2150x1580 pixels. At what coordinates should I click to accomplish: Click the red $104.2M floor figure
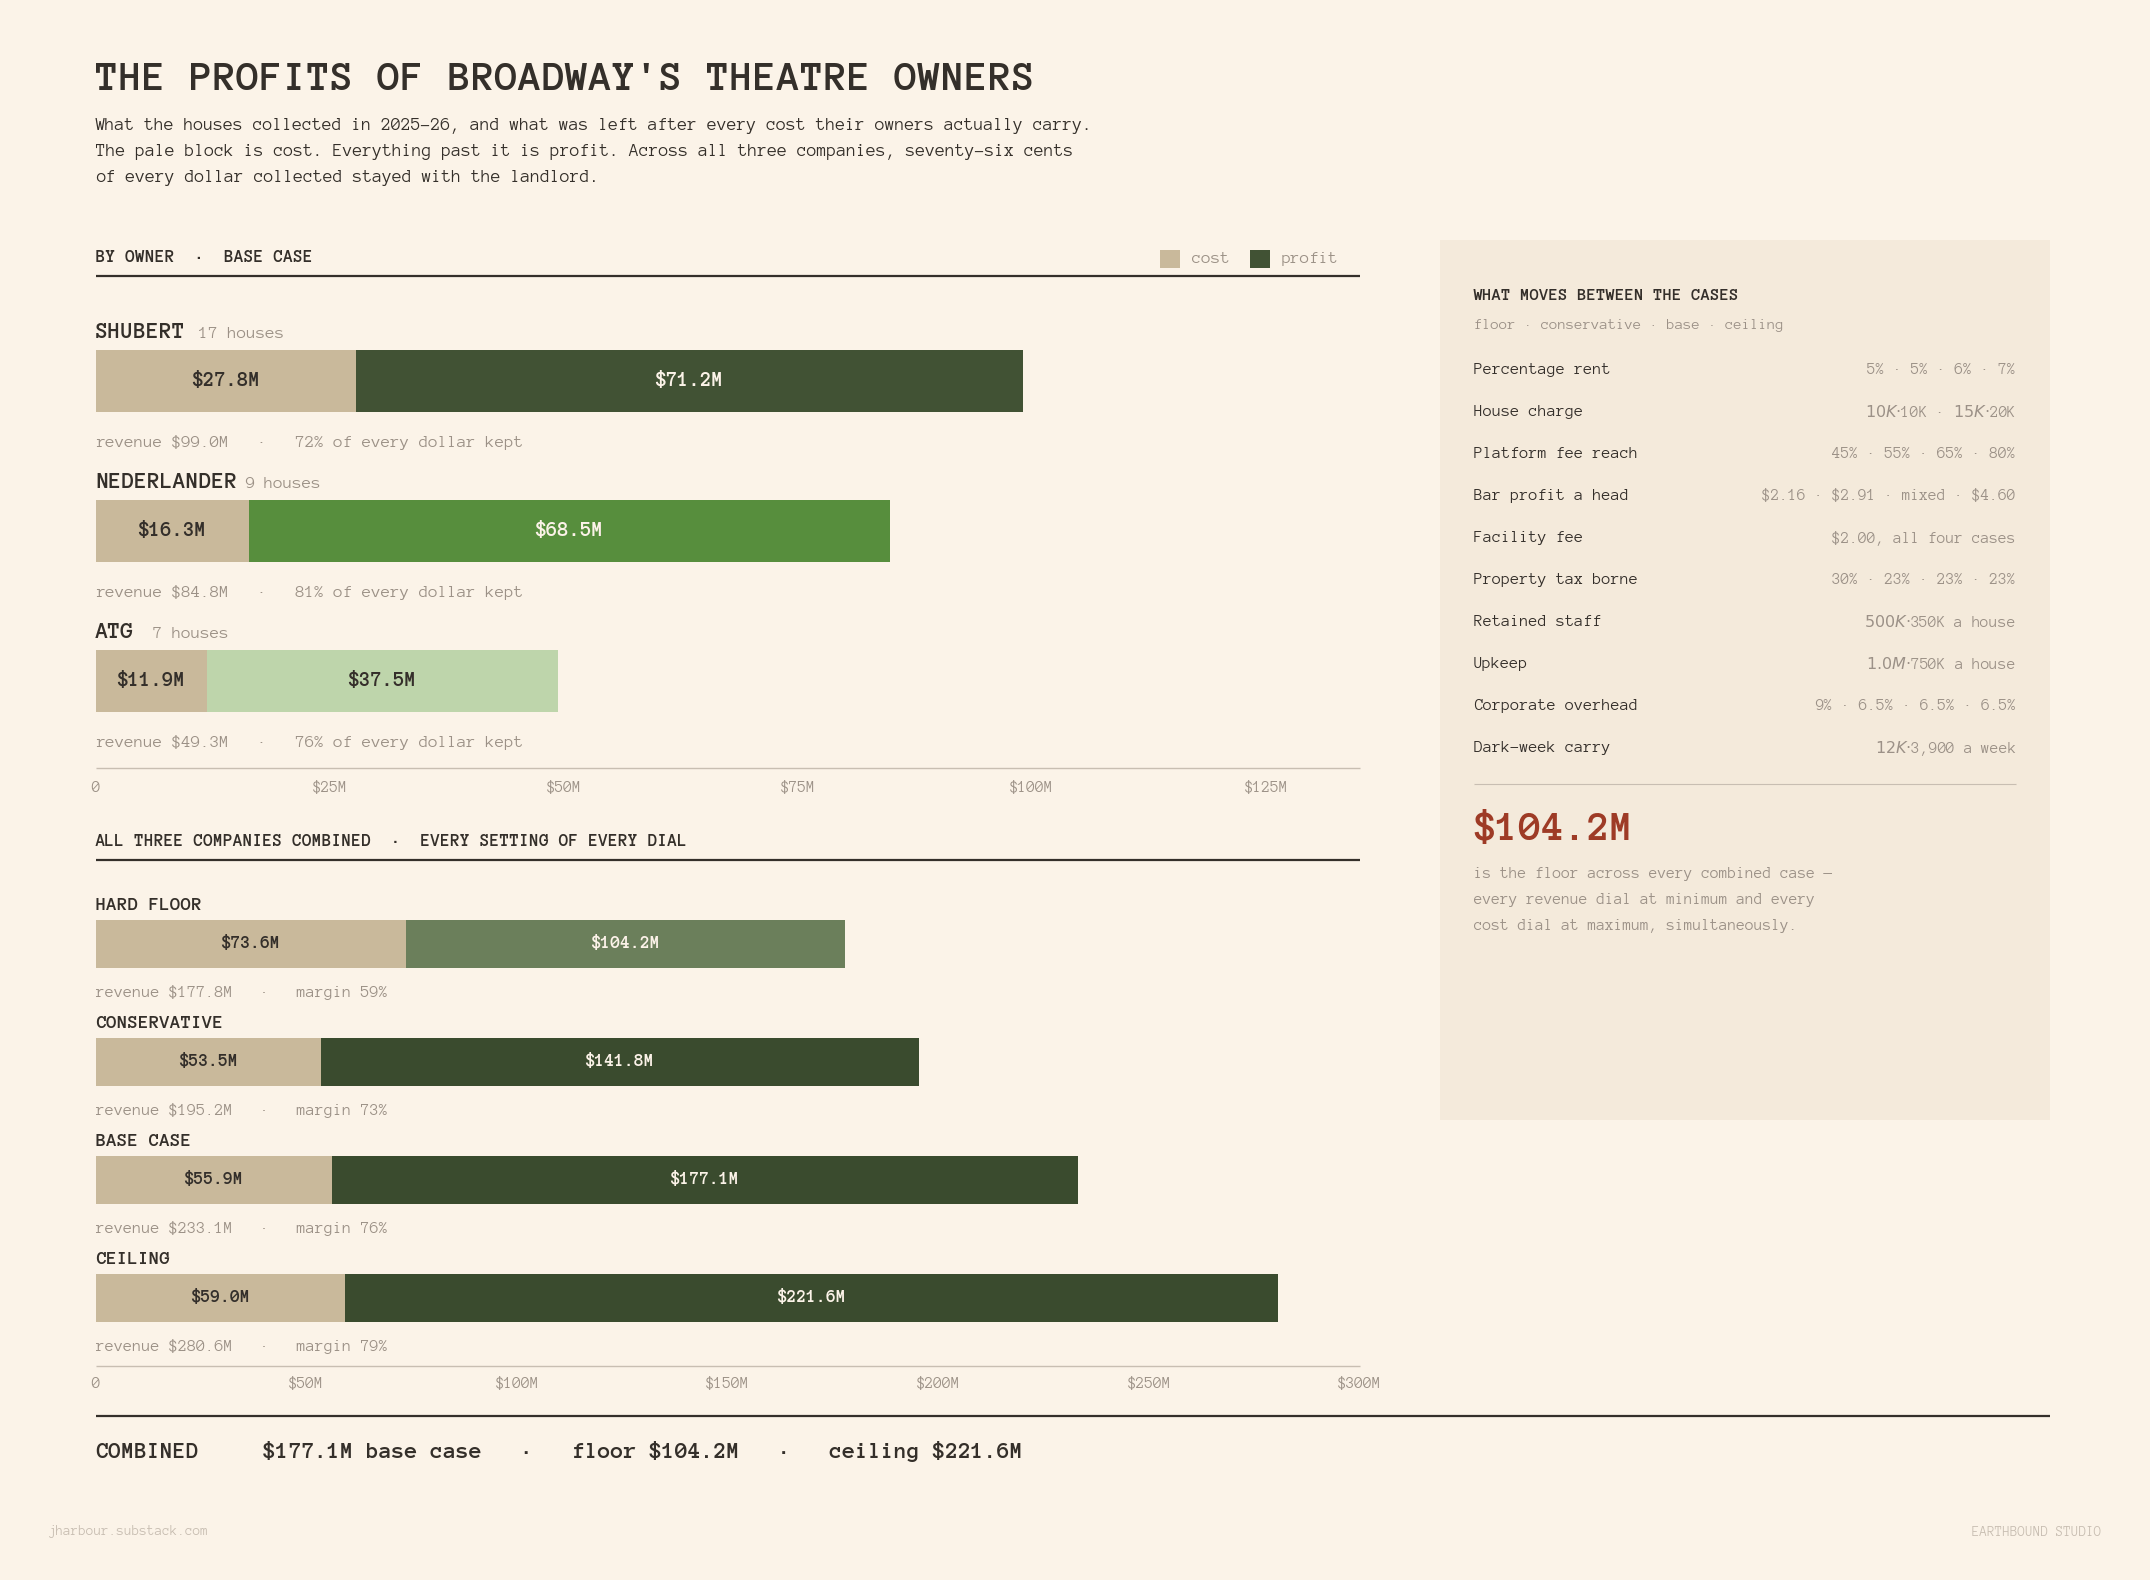[1551, 827]
